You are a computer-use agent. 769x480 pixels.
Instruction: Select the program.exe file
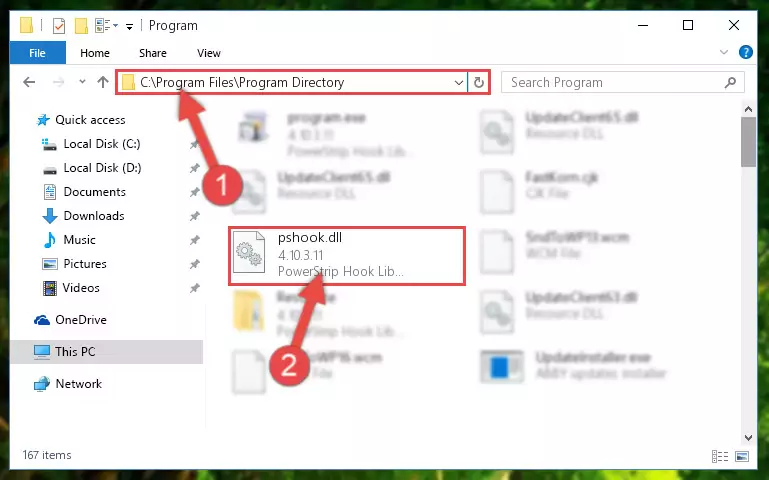click(x=326, y=133)
